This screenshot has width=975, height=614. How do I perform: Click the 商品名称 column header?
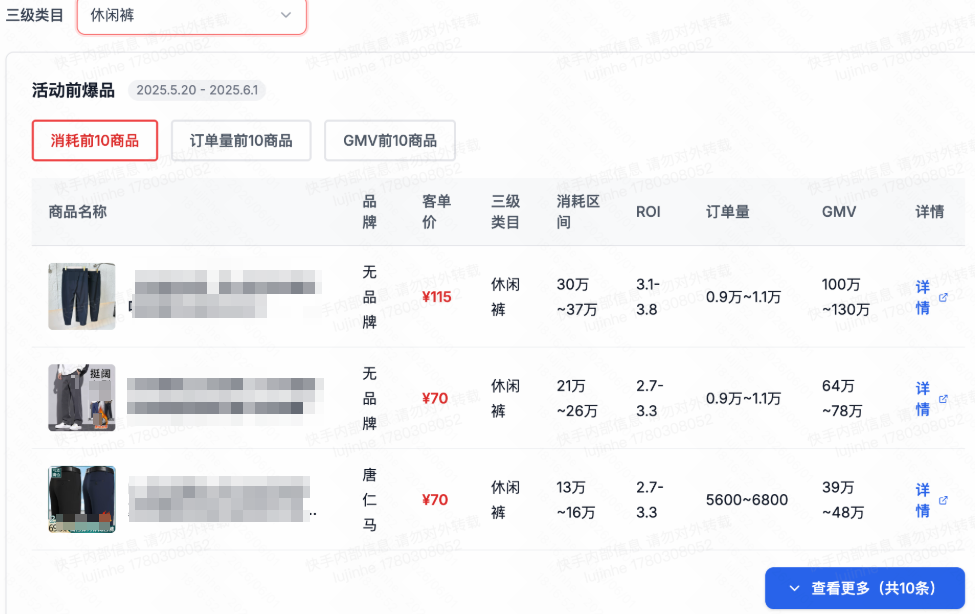(78, 212)
